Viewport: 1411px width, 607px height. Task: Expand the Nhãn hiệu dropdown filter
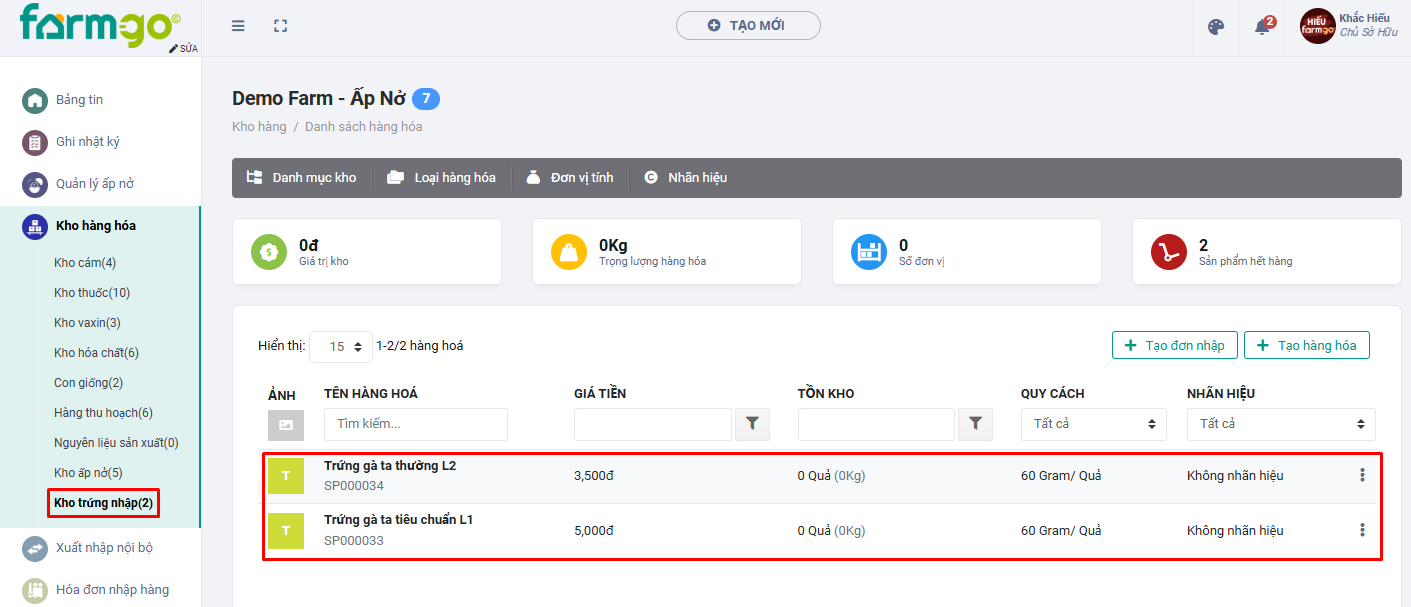coord(1281,424)
